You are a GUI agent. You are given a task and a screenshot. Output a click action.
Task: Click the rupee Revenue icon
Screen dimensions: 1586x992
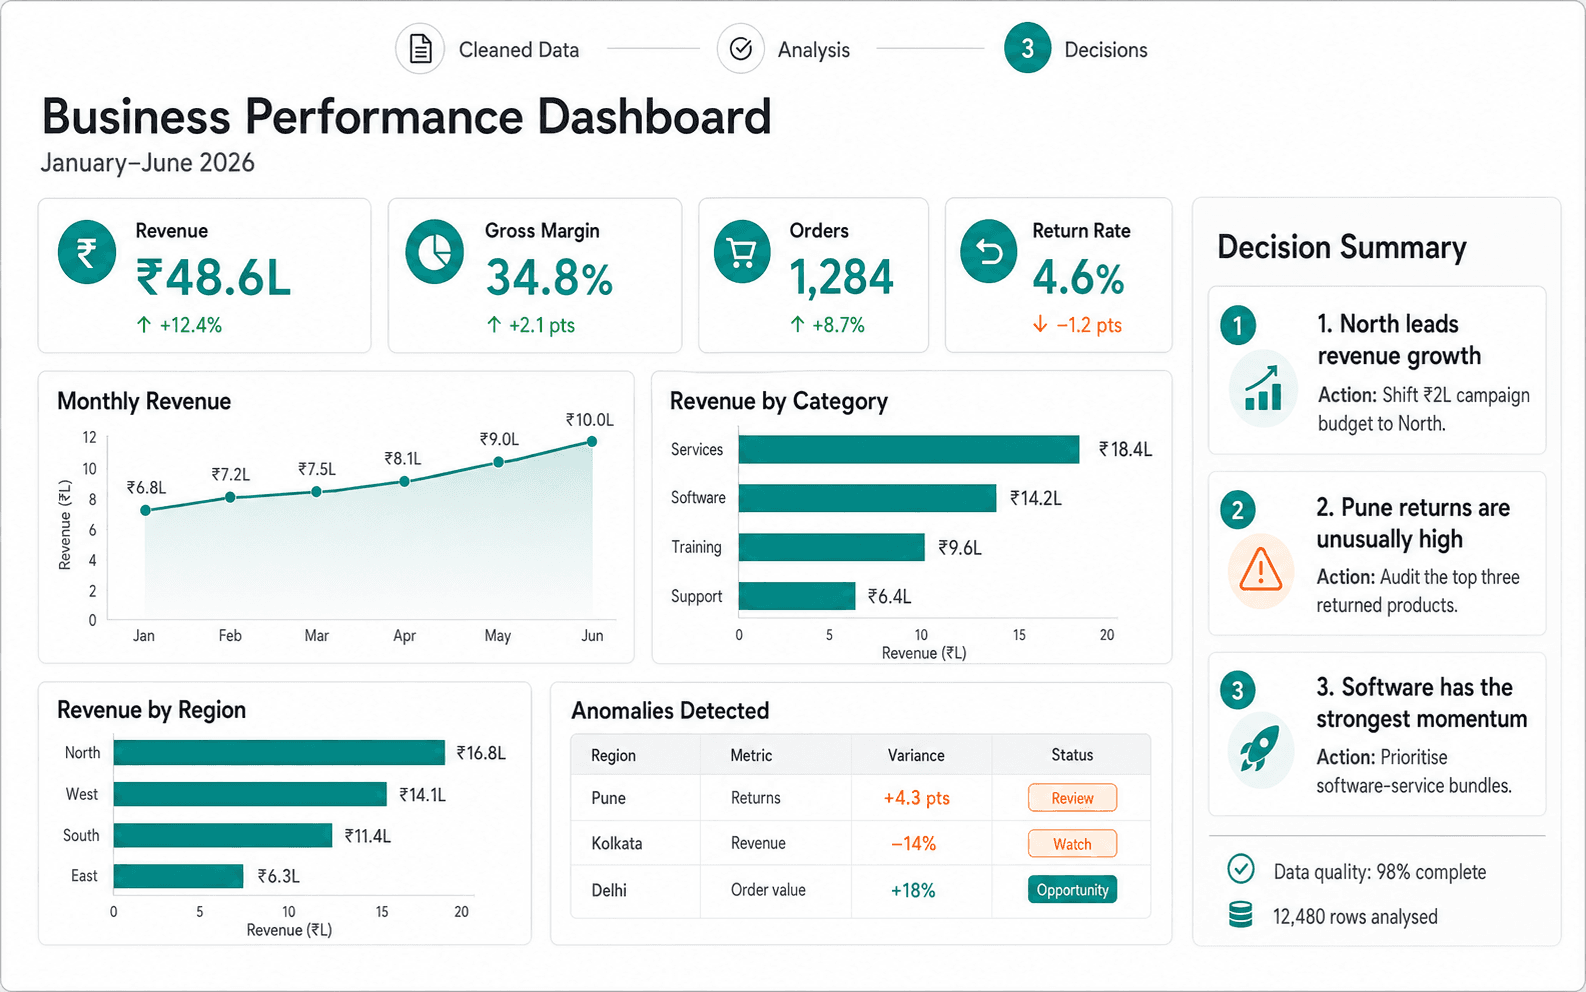point(87,252)
